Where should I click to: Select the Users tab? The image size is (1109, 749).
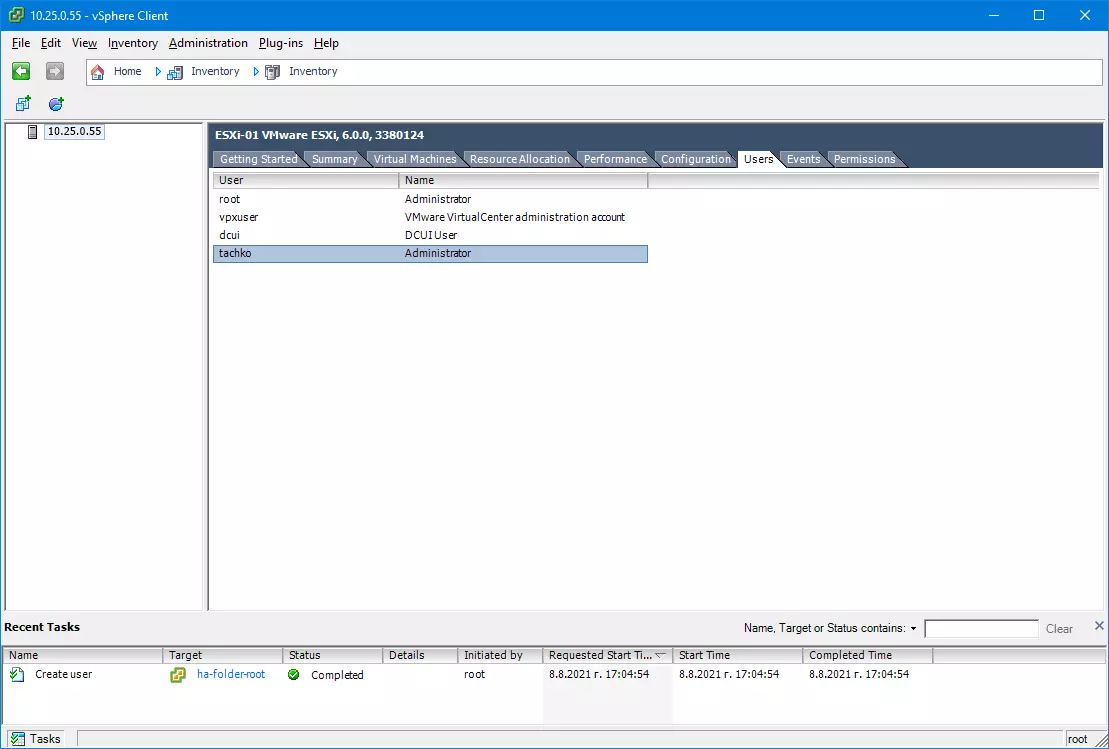[x=759, y=159]
